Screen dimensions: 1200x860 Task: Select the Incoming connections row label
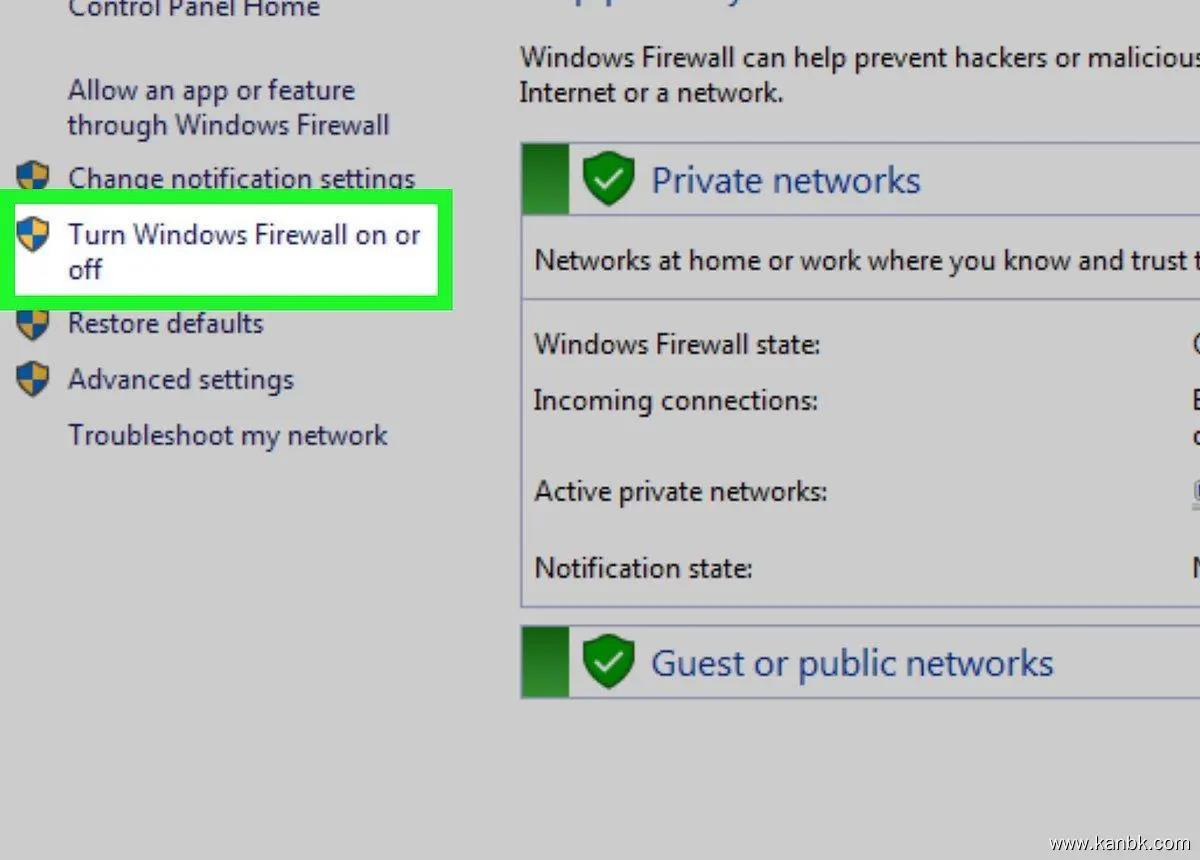coord(676,401)
